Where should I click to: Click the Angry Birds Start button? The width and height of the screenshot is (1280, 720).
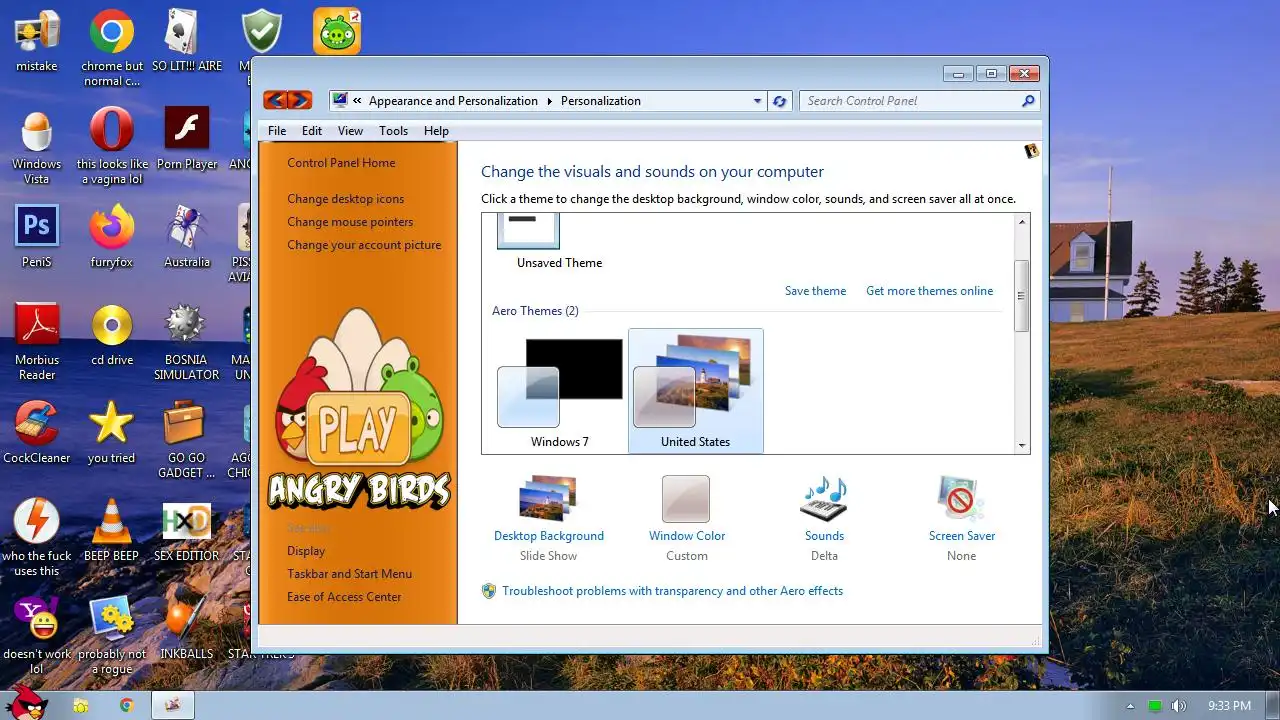[x=26, y=703]
